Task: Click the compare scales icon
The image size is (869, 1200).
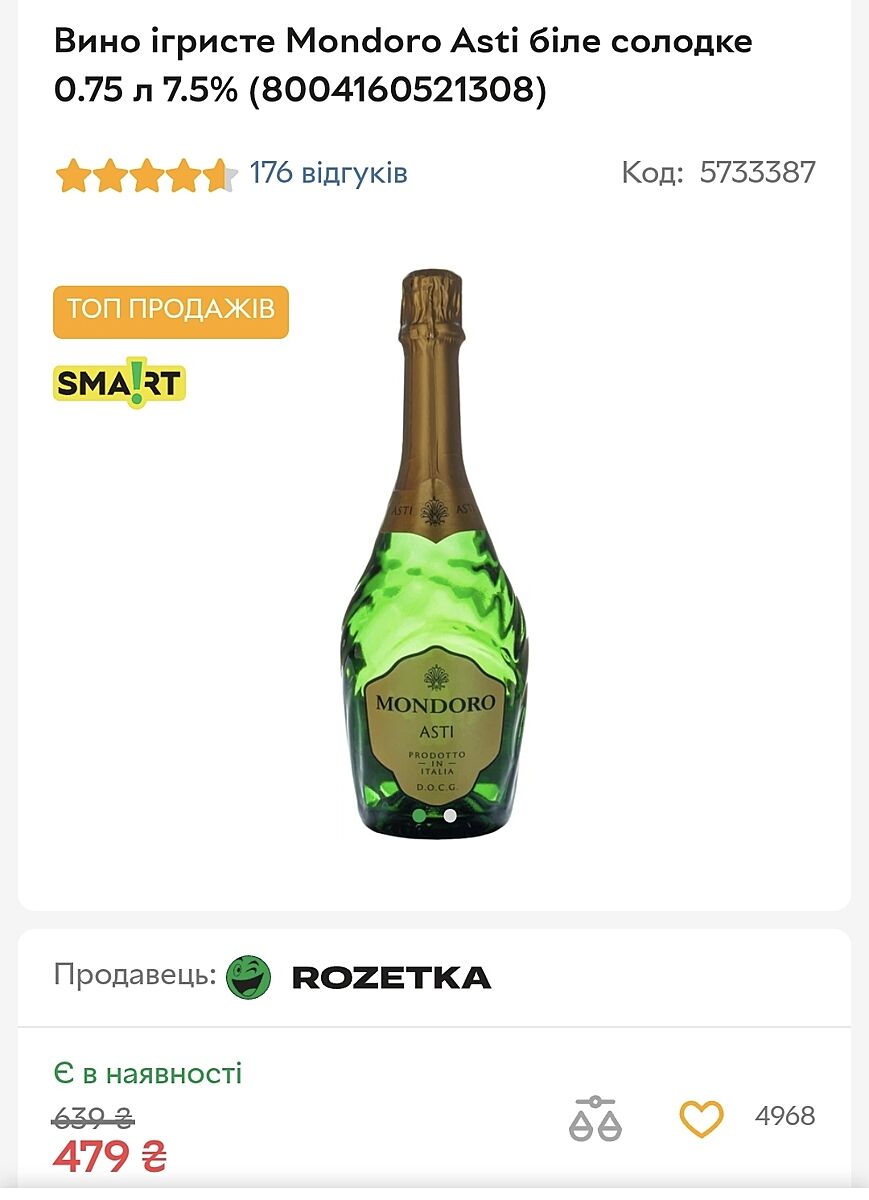Action: 595,1118
